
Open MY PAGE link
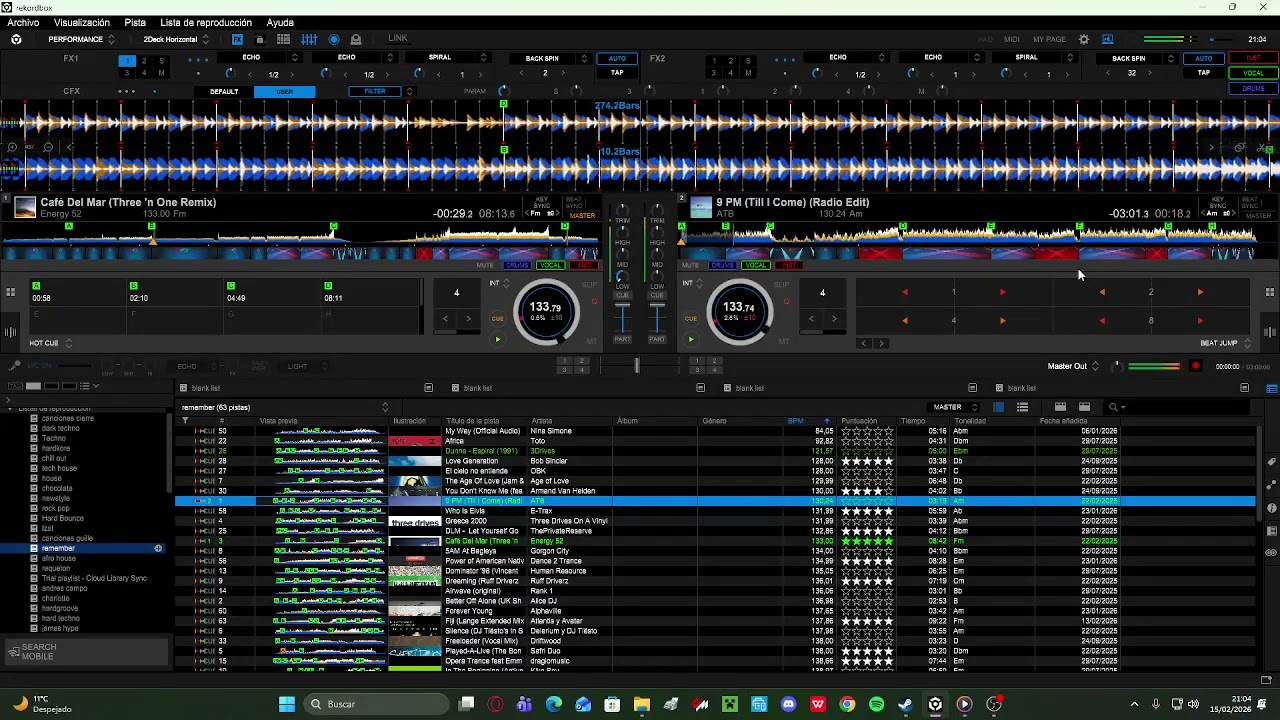click(1049, 39)
